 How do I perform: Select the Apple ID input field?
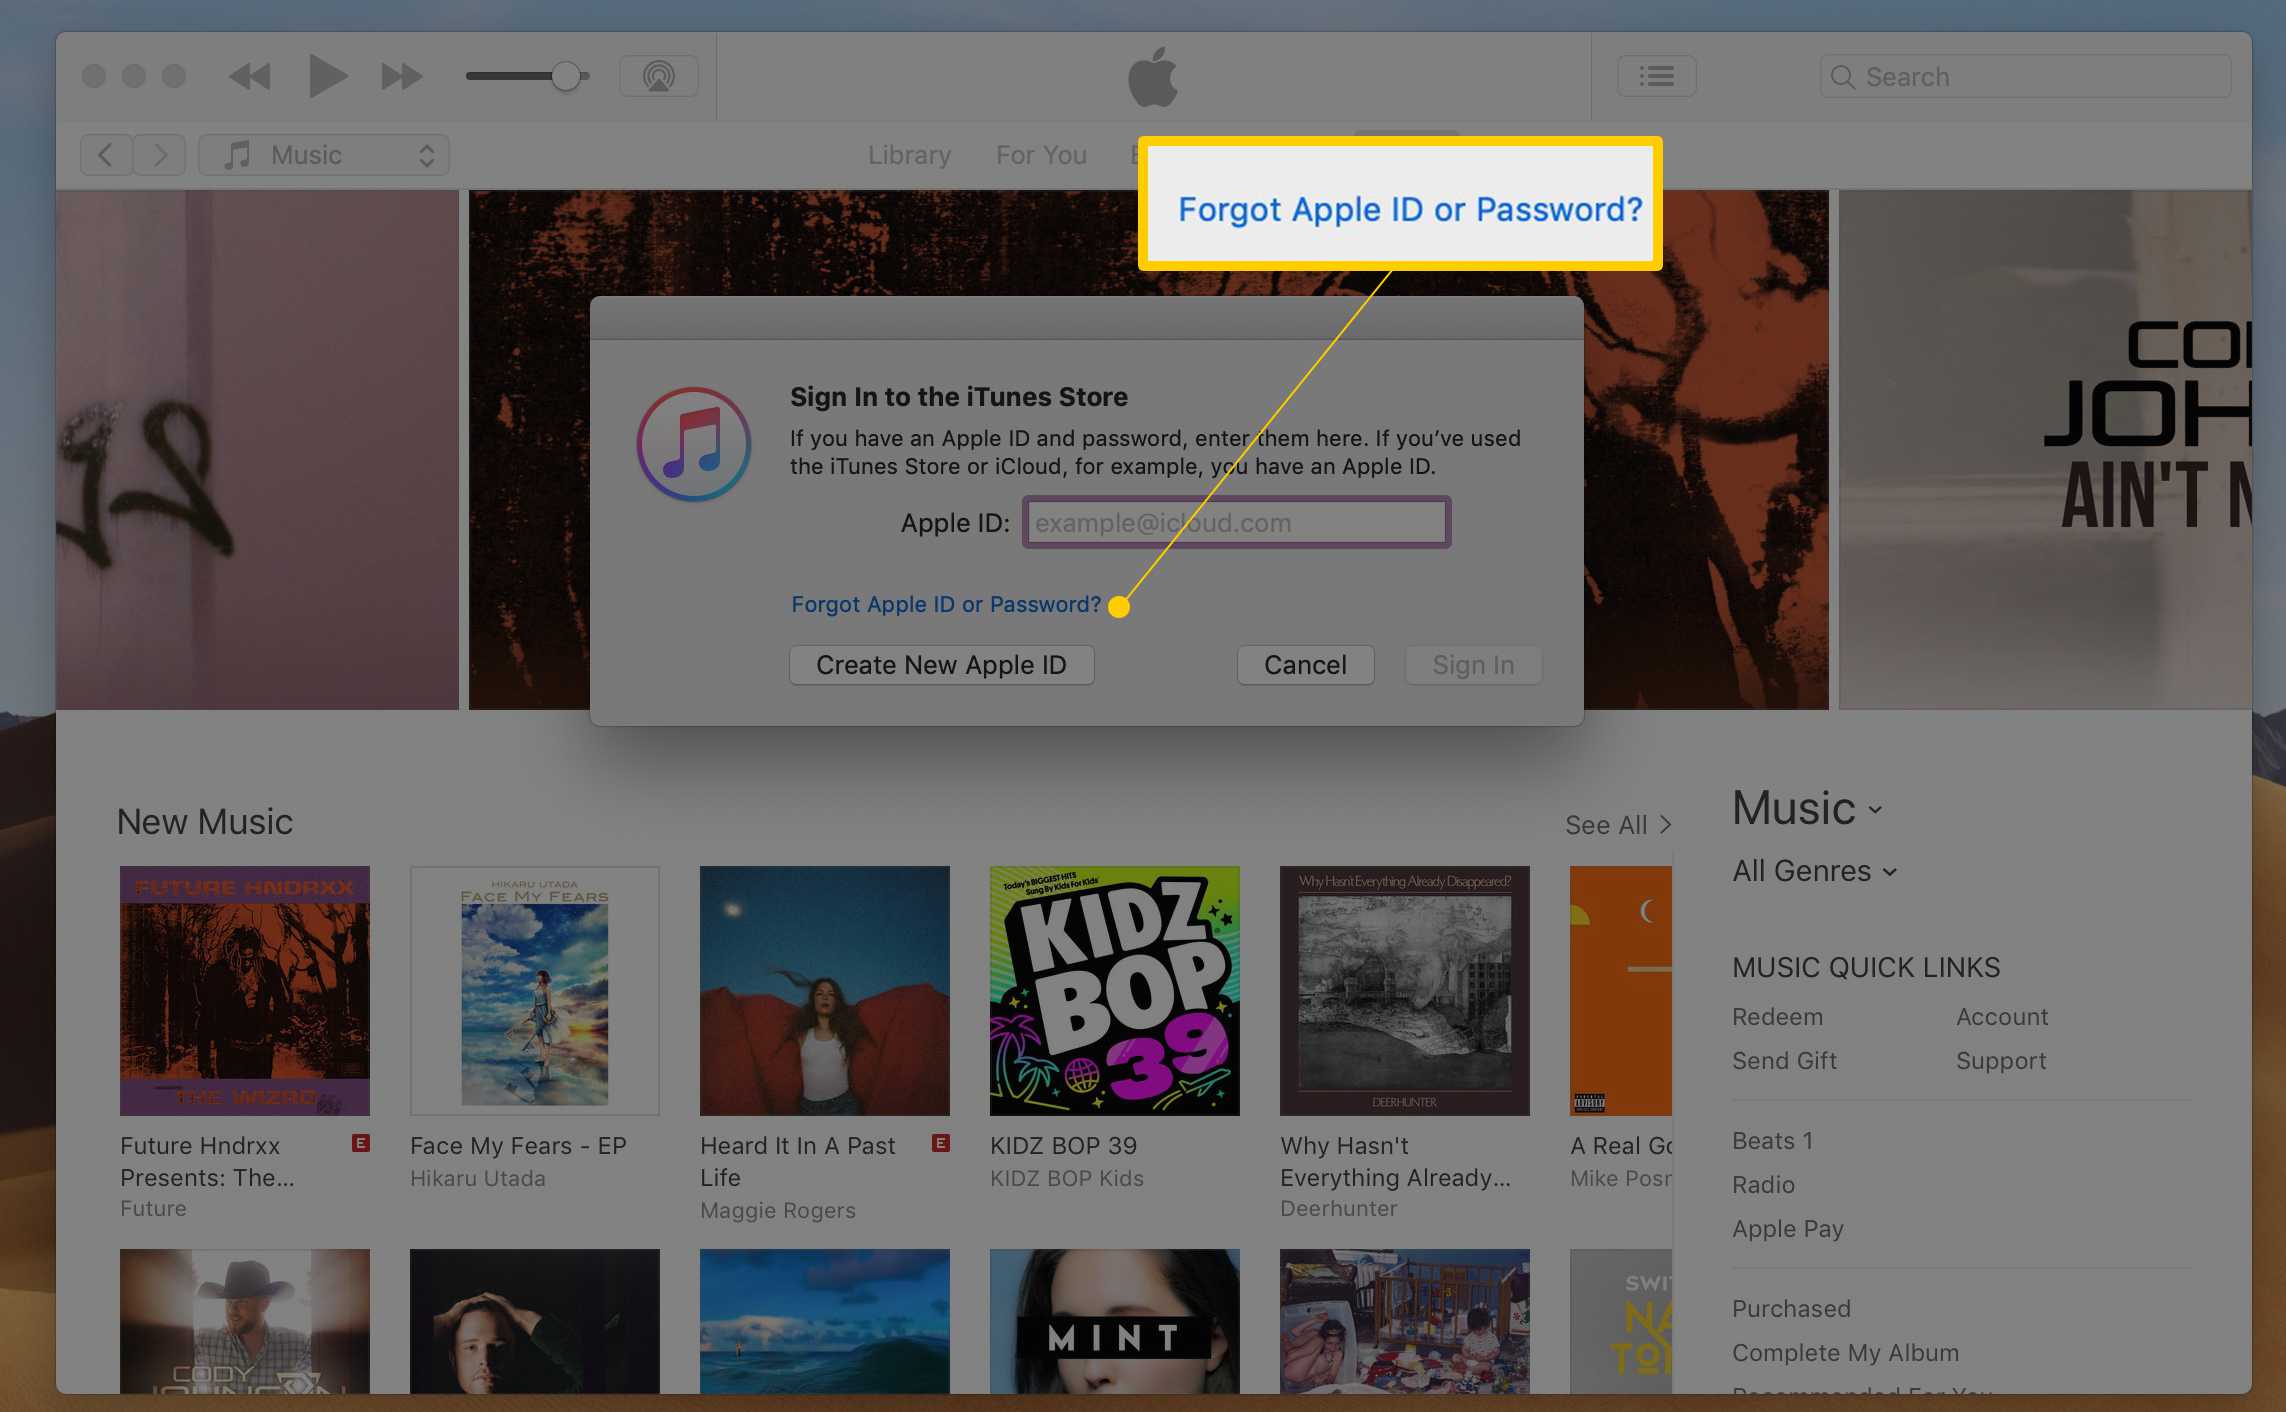pos(1231,522)
